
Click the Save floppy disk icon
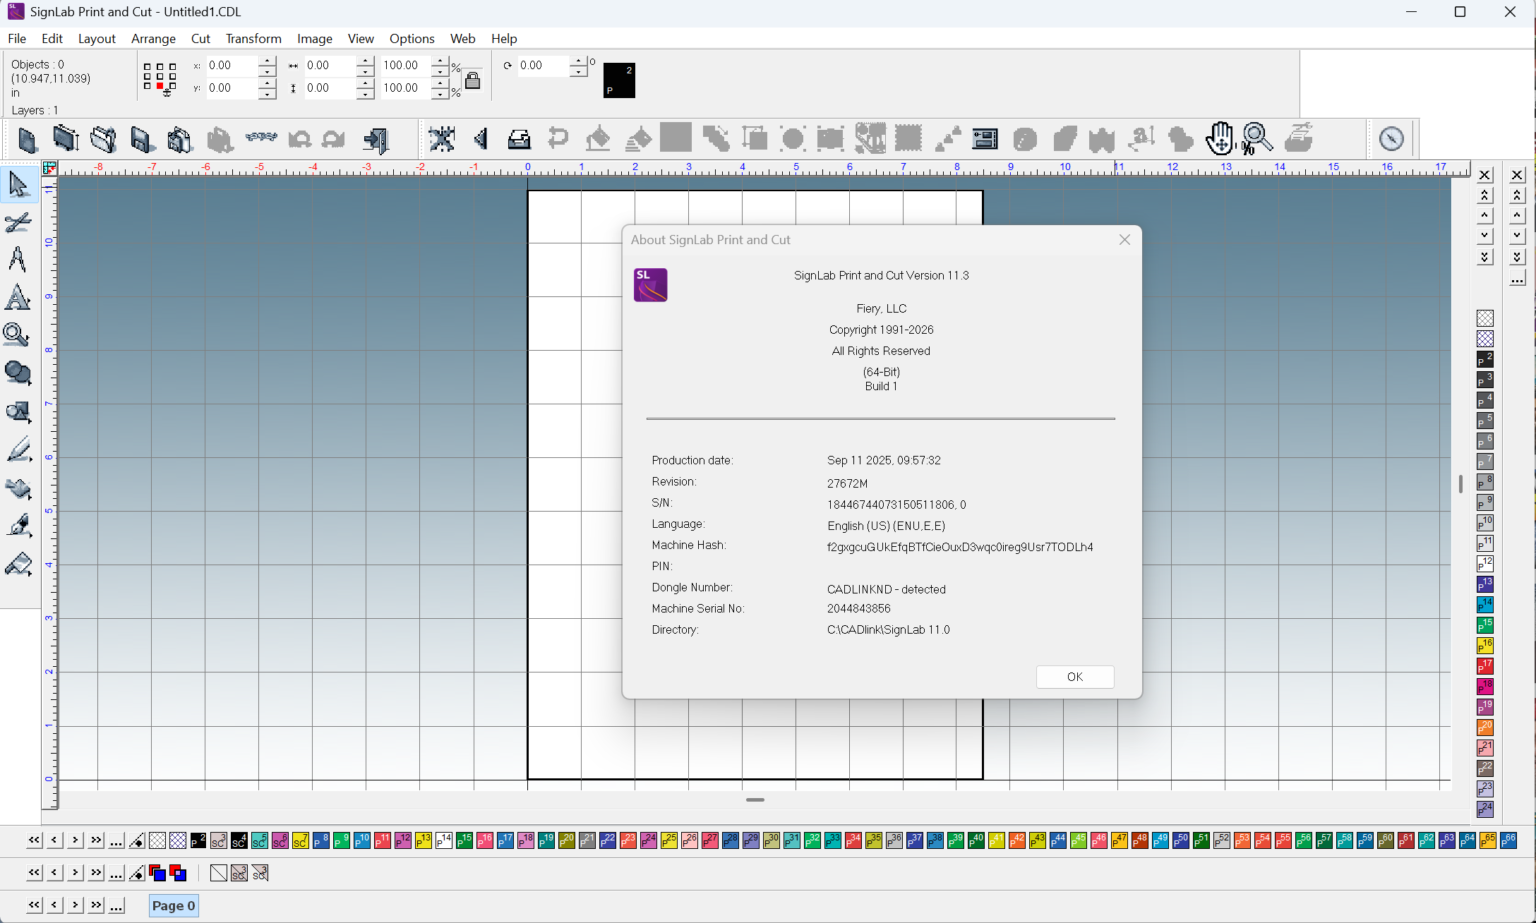(x=141, y=140)
